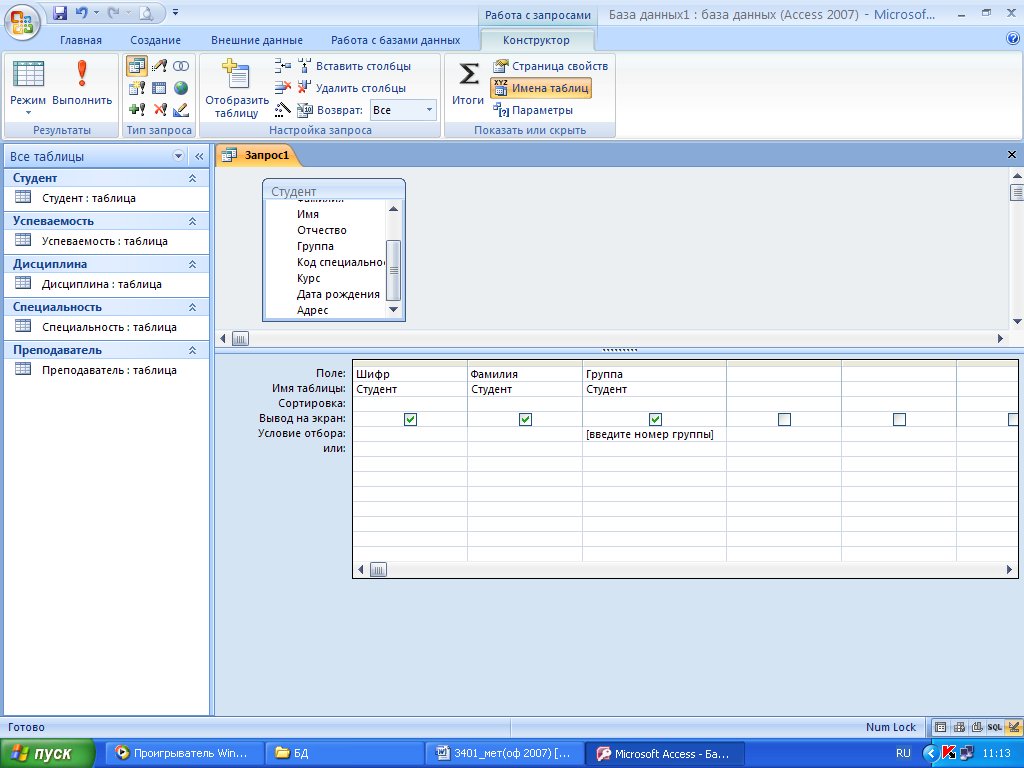The width and height of the screenshot is (1024, 768).
Task: Switch to the БД folder taskbar item
Action: pyautogui.click(x=345, y=753)
